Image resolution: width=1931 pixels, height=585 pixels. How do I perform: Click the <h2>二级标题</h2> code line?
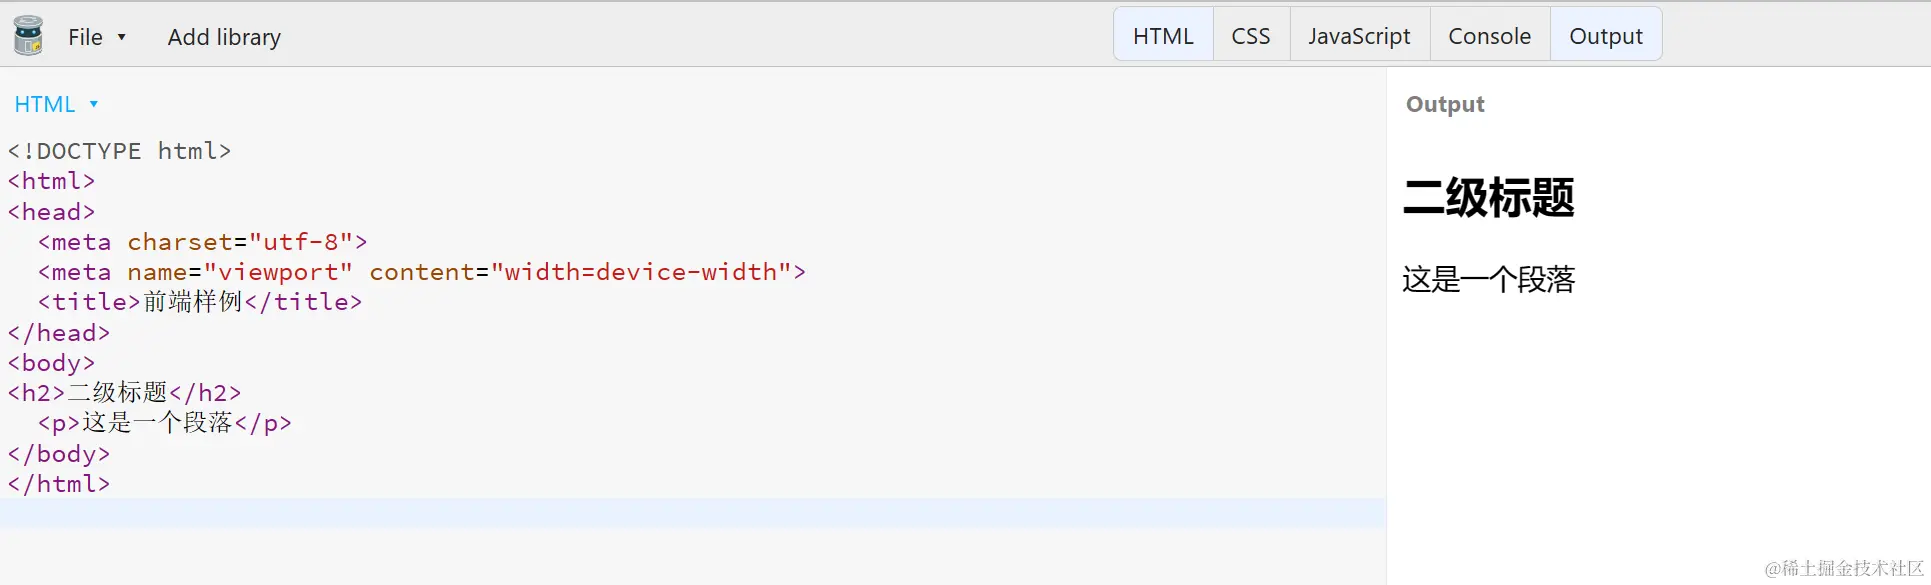(x=125, y=393)
